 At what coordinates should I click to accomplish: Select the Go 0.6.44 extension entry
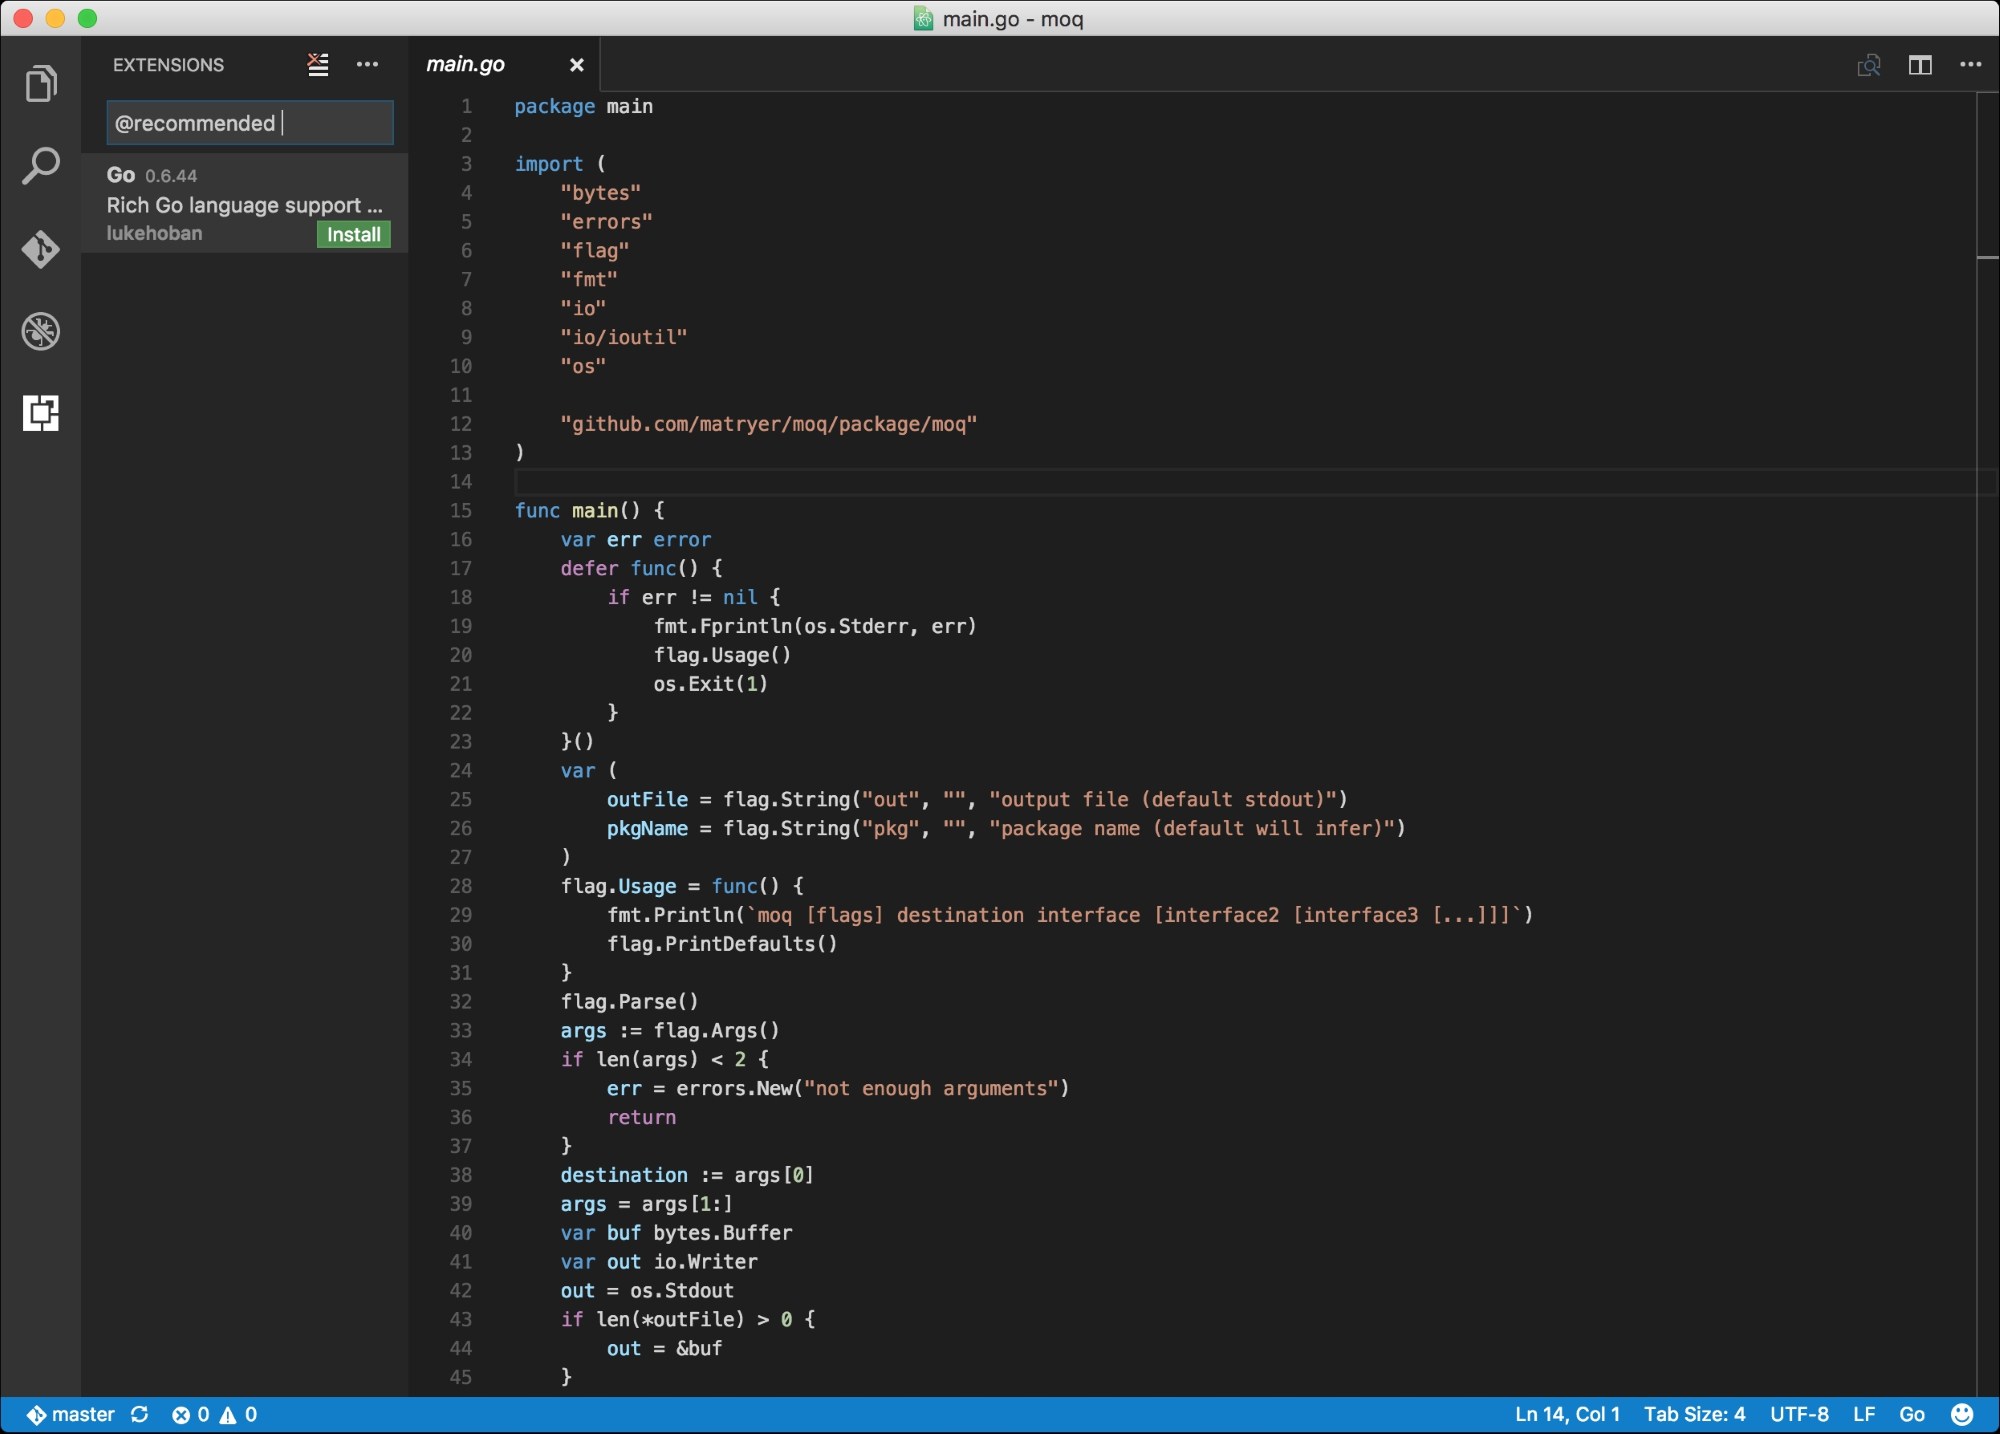pyautogui.click(x=245, y=203)
